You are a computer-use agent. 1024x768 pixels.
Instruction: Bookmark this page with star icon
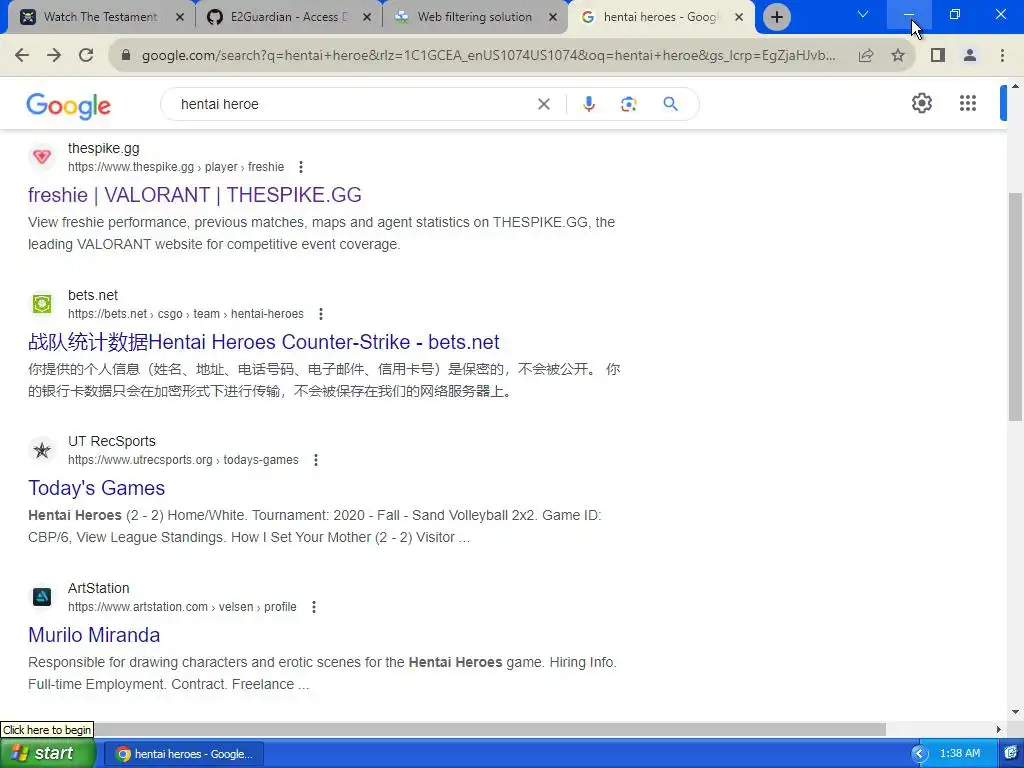tap(898, 56)
